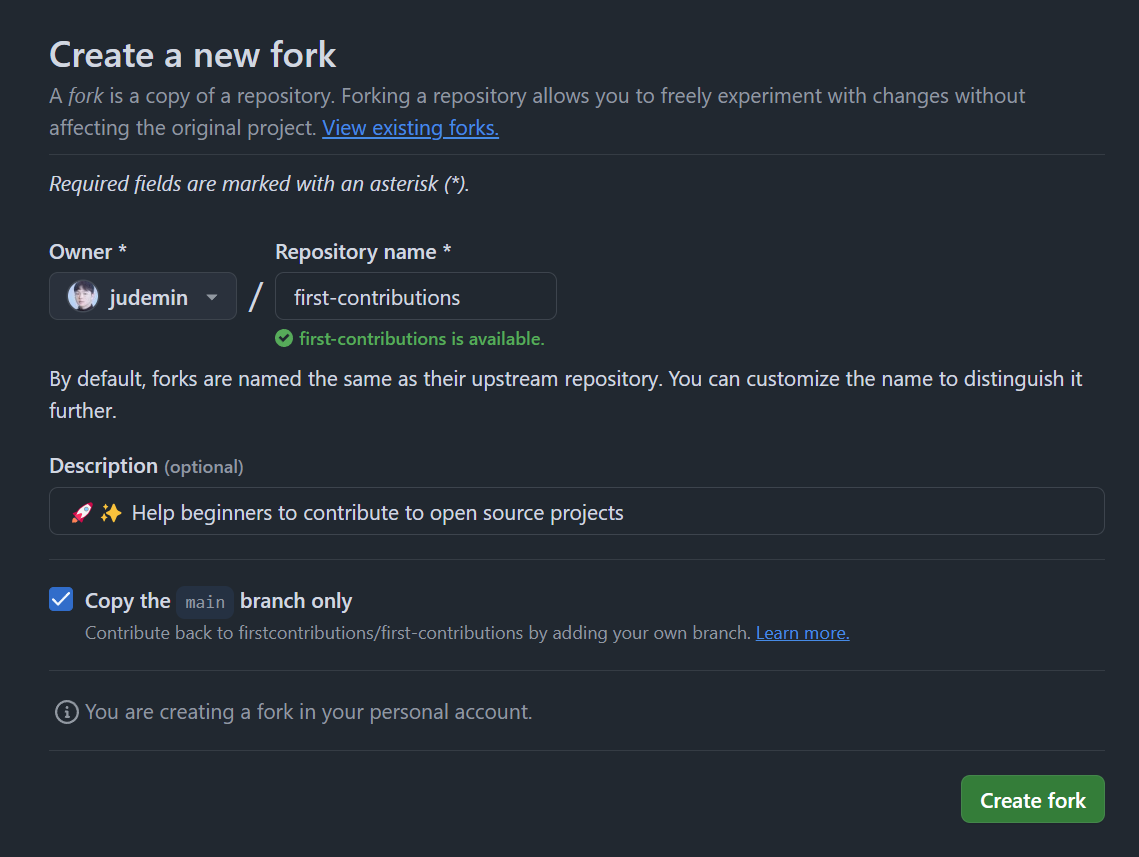Open the Owner selection dropdown
This screenshot has width=1139, height=857.
click(x=142, y=296)
